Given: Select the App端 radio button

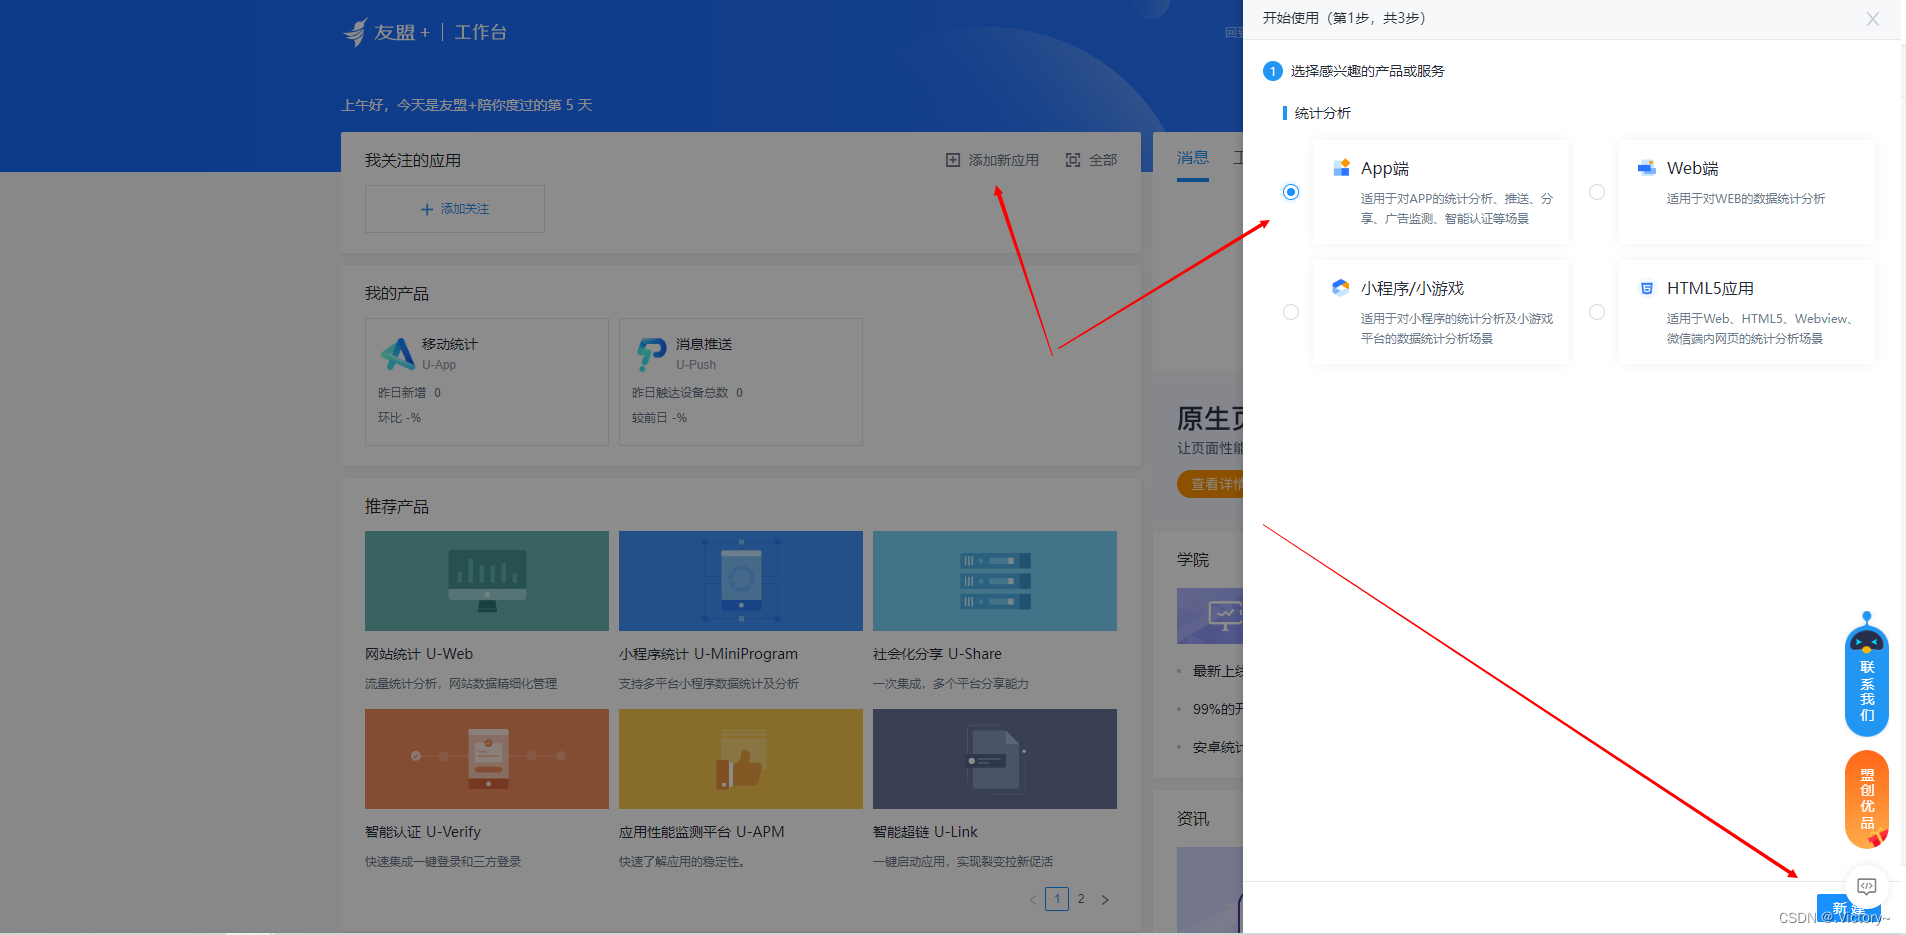Looking at the screenshot, I should click(1291, 192).
